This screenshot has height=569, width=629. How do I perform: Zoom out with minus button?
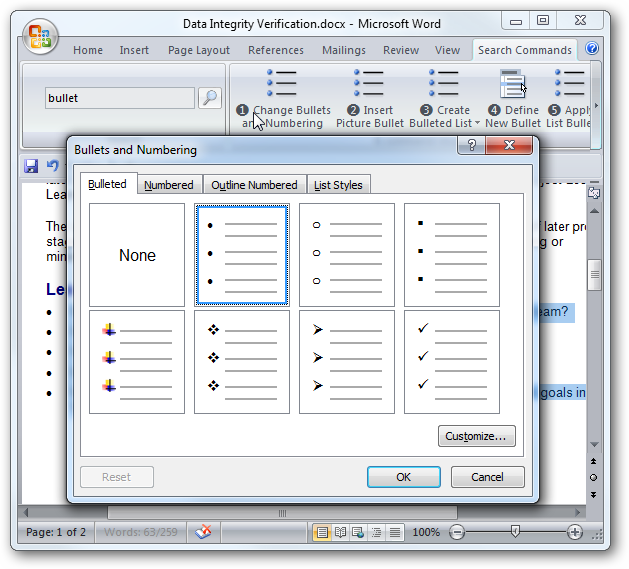click(457, 532)
